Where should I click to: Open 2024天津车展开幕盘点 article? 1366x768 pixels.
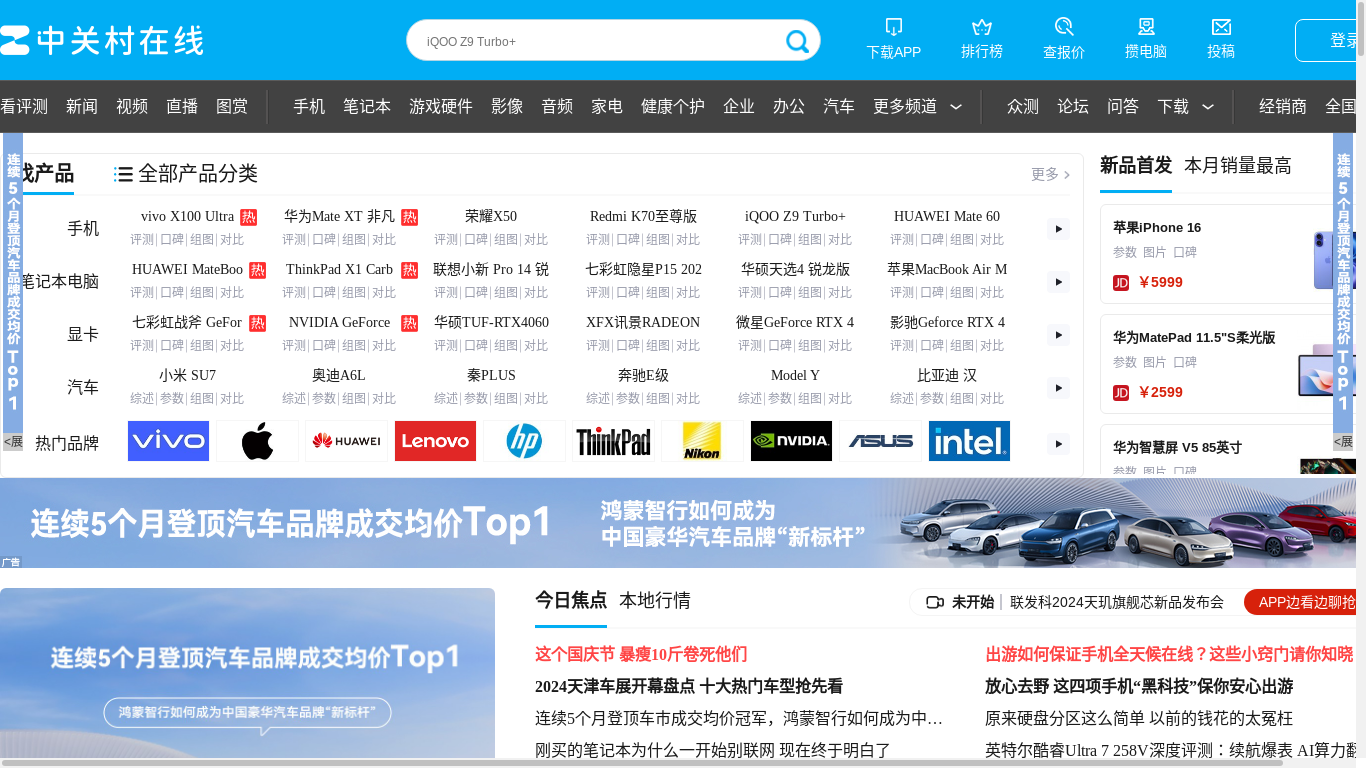pos(689,686)
